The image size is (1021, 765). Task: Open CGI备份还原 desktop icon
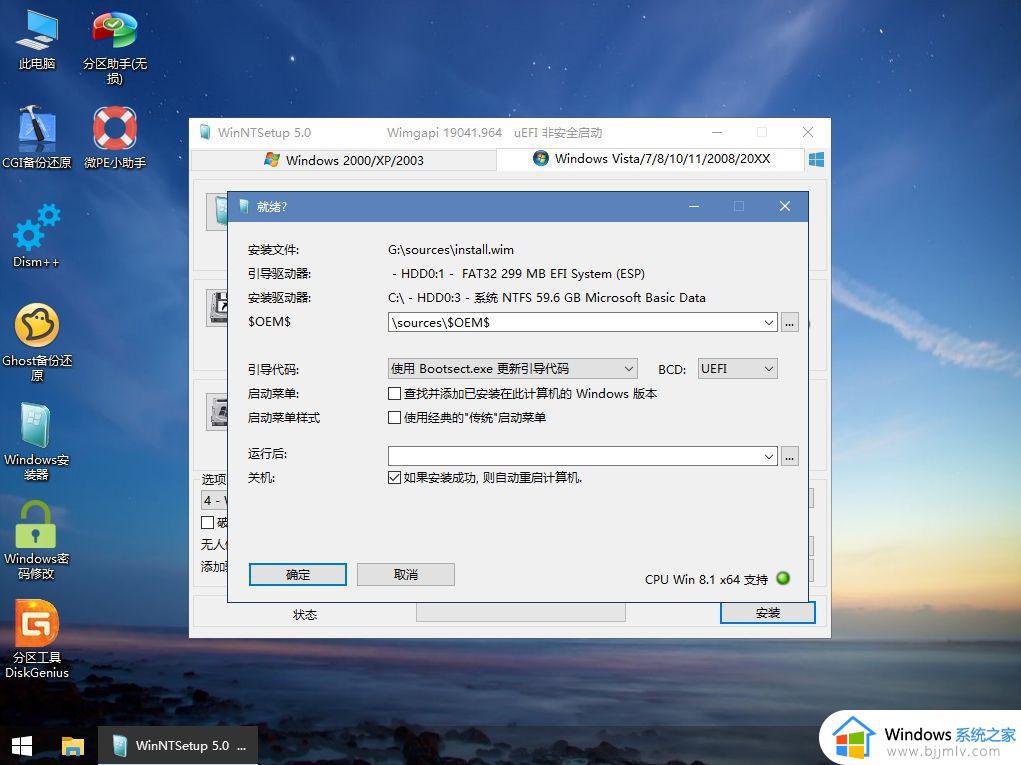pyautogui.click(x=36, y=137)
